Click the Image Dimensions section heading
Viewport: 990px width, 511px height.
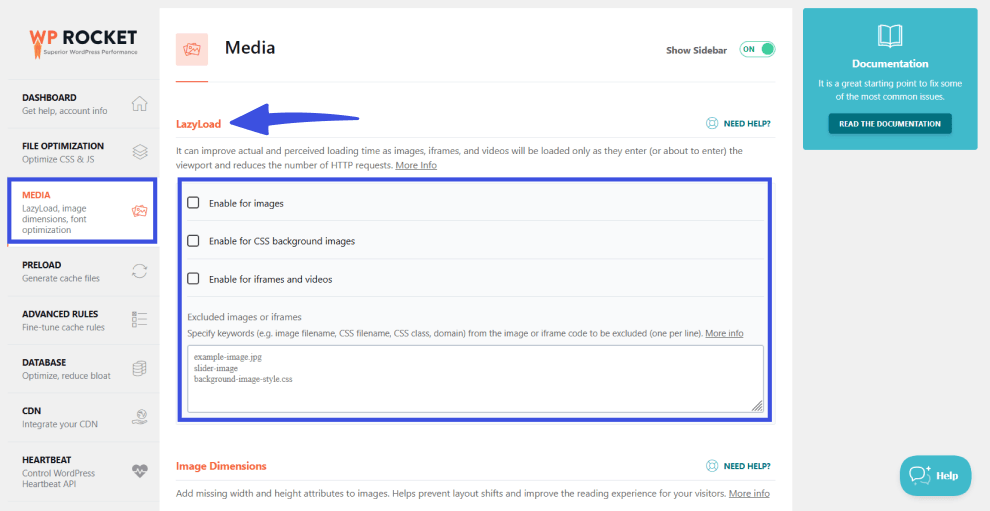tap(221, 466)
